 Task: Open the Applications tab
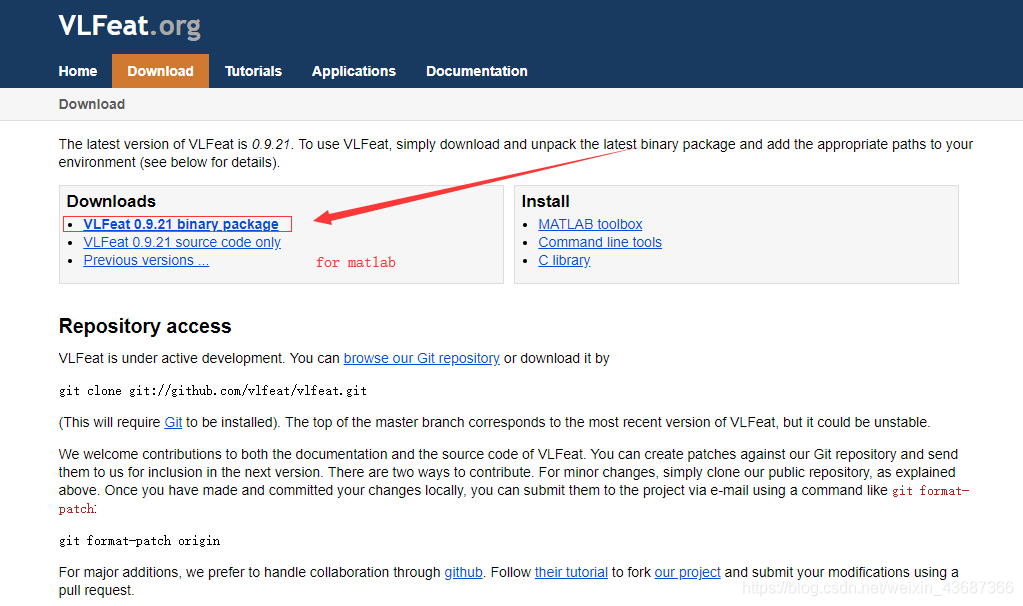354,71
